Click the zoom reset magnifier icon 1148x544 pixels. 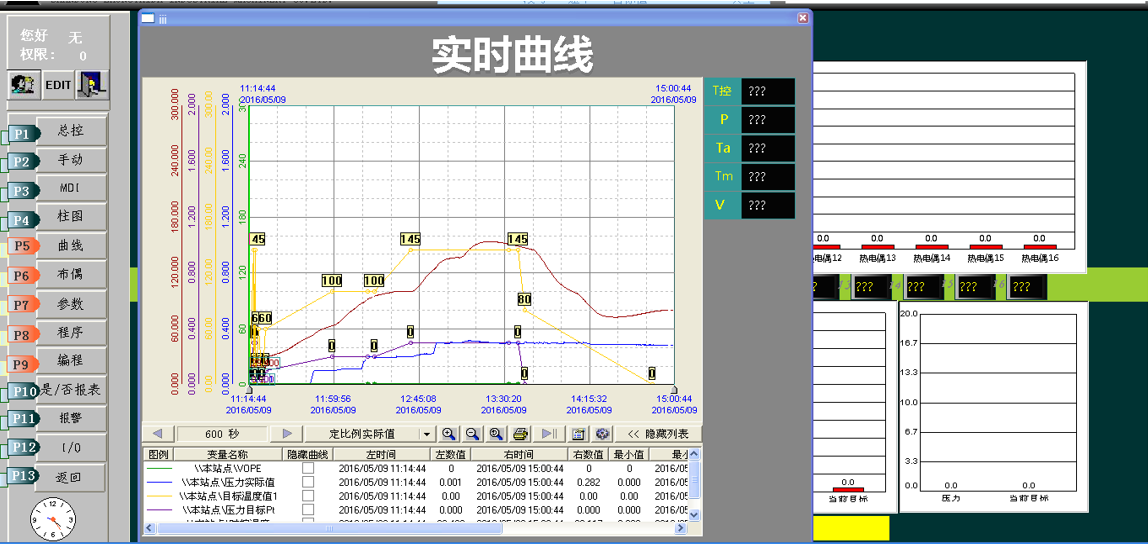pos(496,433)
